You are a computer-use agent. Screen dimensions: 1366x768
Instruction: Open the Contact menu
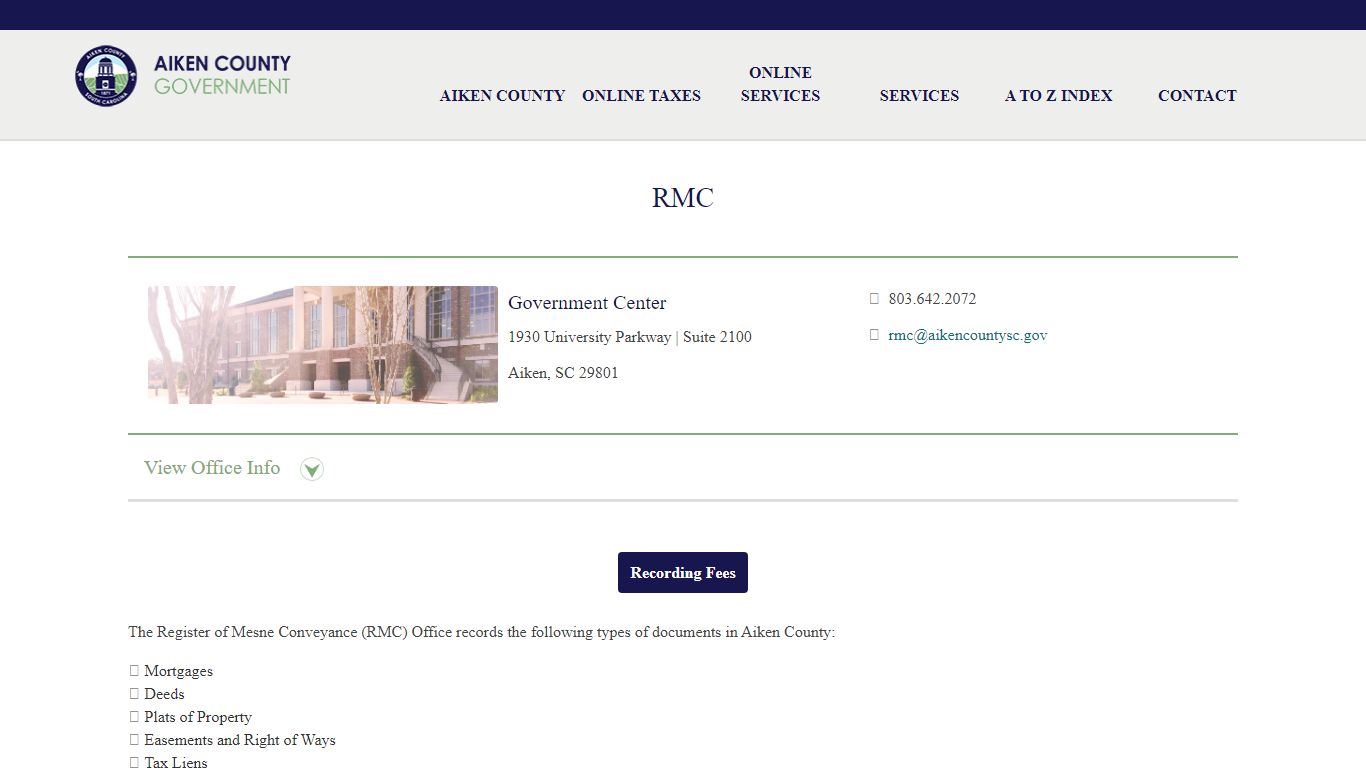click(1197, 96)
